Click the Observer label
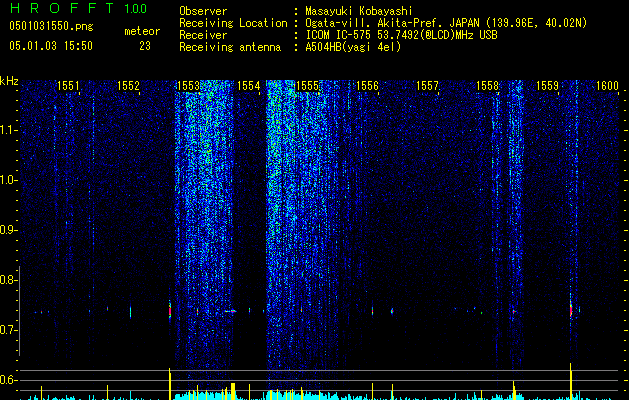 click(203, 11)
